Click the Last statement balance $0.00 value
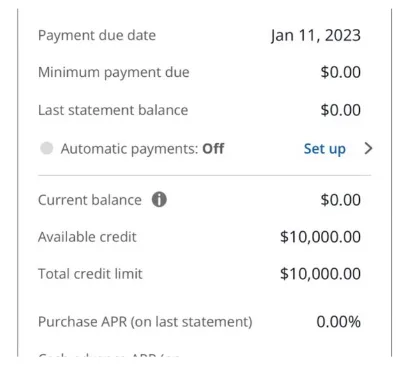Viewport: 407px width, 390px height. [341, 110]
